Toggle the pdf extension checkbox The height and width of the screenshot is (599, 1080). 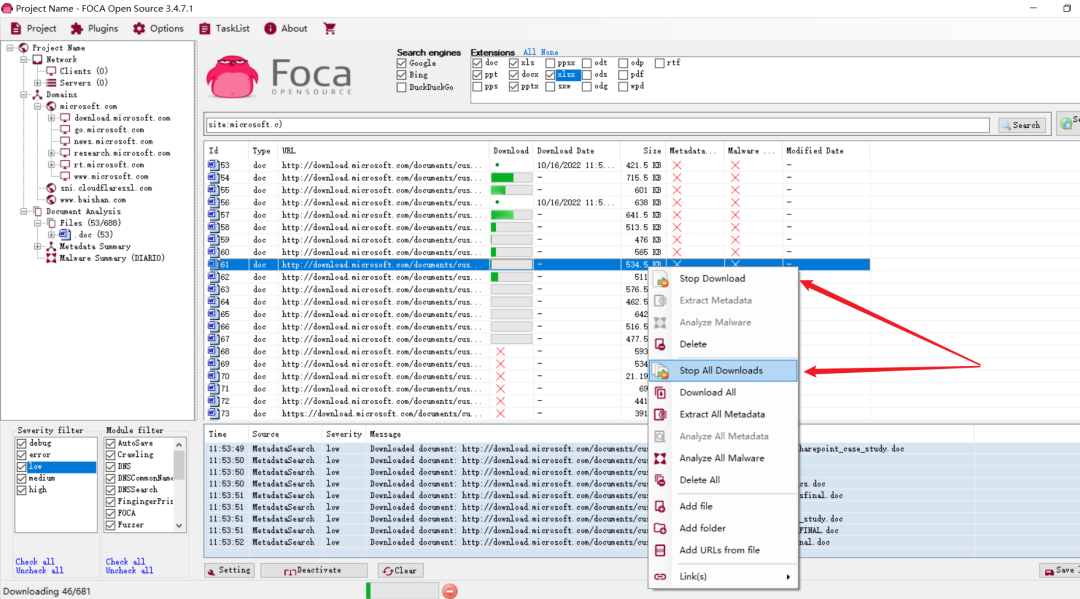pyautogui.click(x=623, y=75)
